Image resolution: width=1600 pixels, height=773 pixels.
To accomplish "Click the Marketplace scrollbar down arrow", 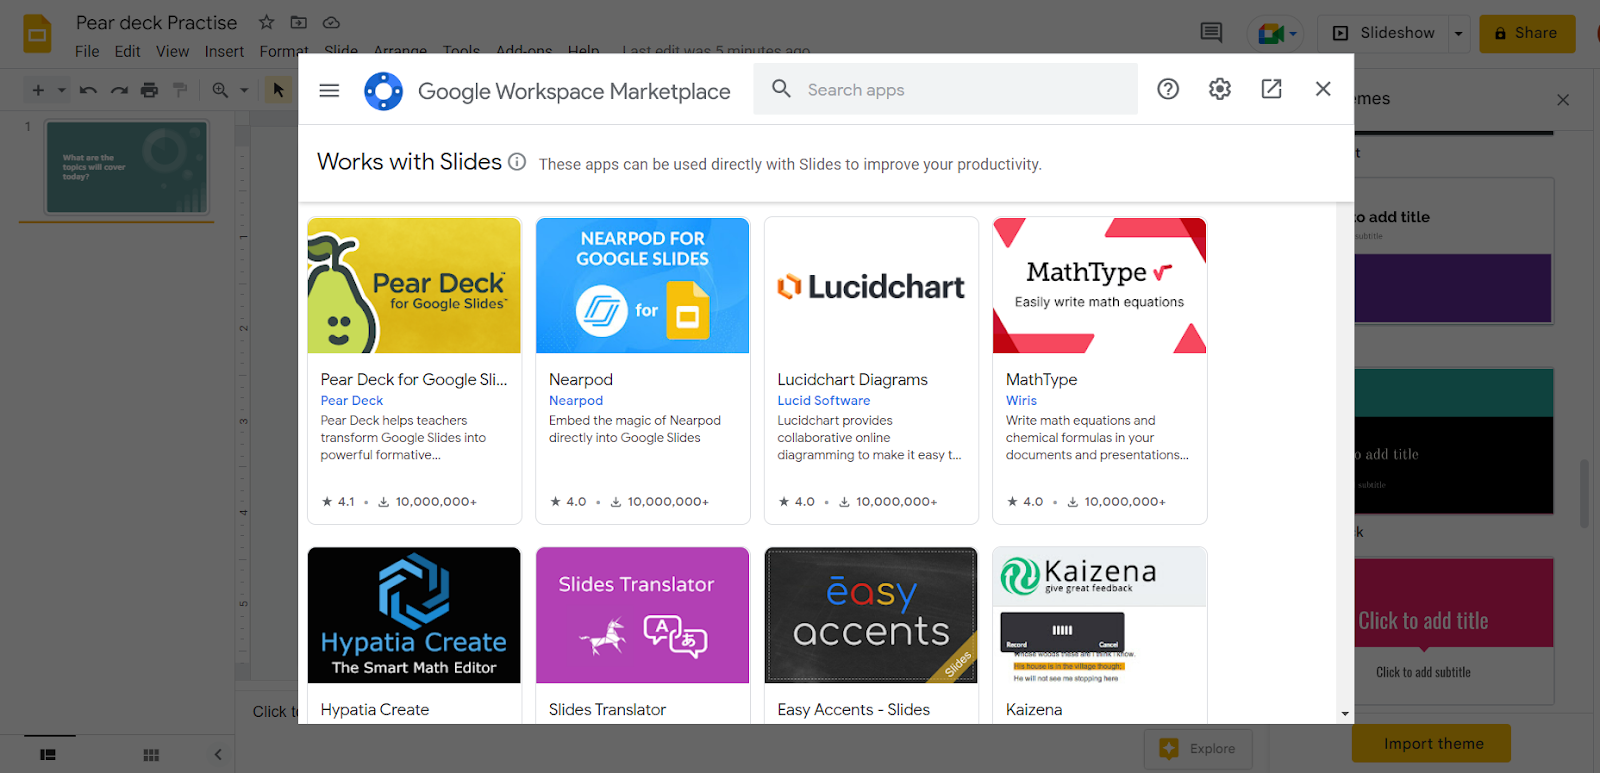I will [1345, 714].
